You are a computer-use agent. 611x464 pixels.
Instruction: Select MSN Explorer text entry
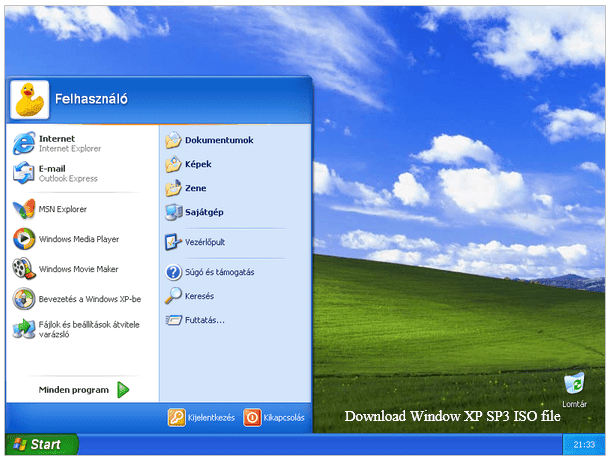coord(63,209)
